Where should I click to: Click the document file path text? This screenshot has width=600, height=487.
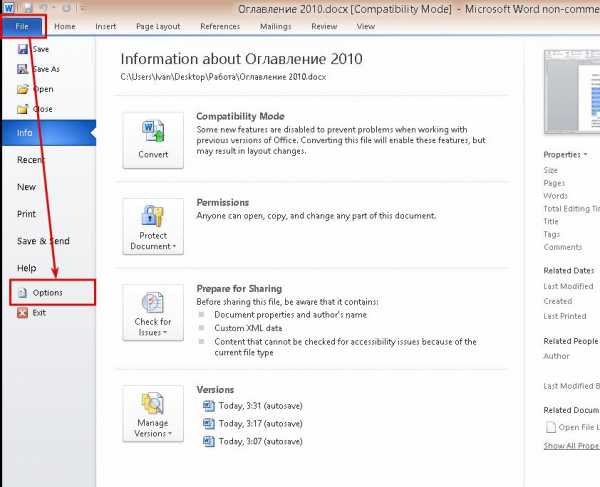[x=223, y=77]
